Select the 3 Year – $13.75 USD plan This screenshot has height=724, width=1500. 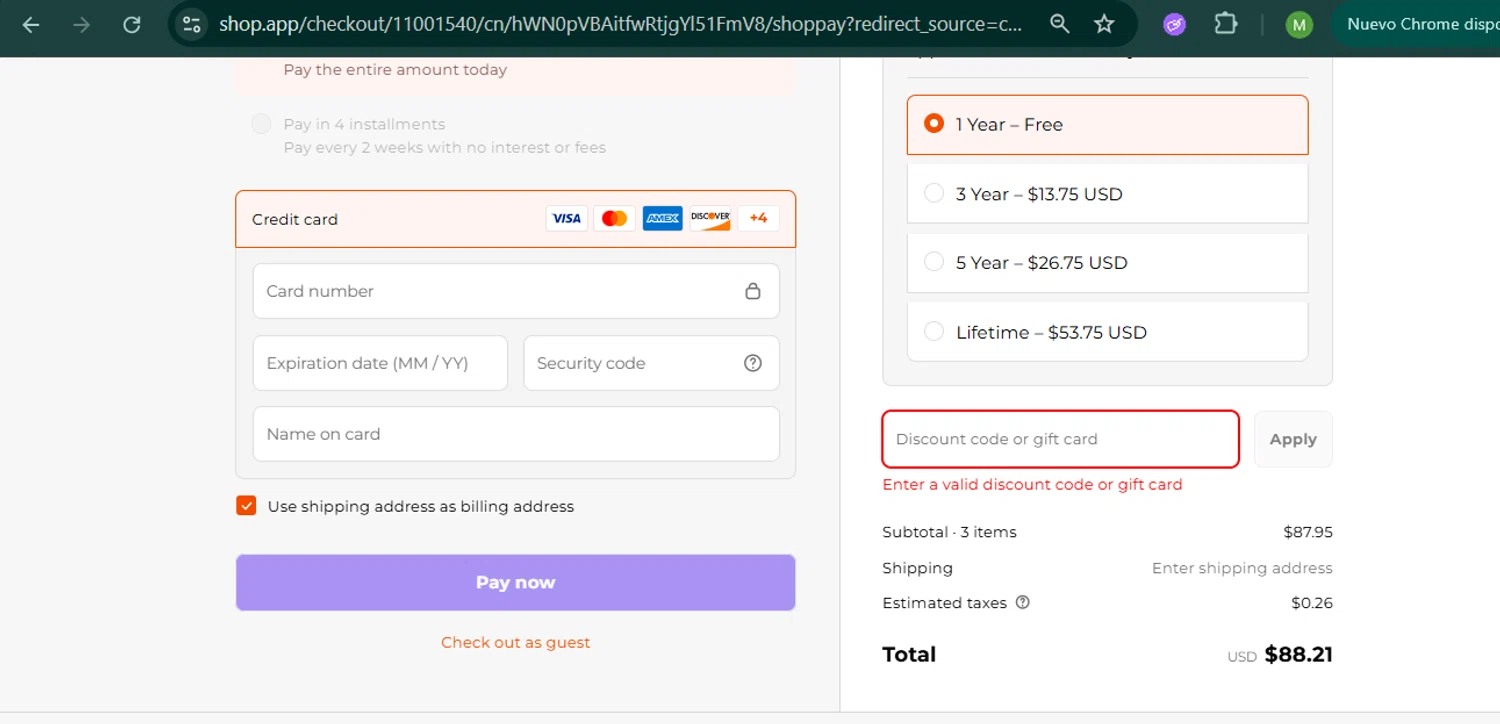pyautogui.click(x=934, y=194)
